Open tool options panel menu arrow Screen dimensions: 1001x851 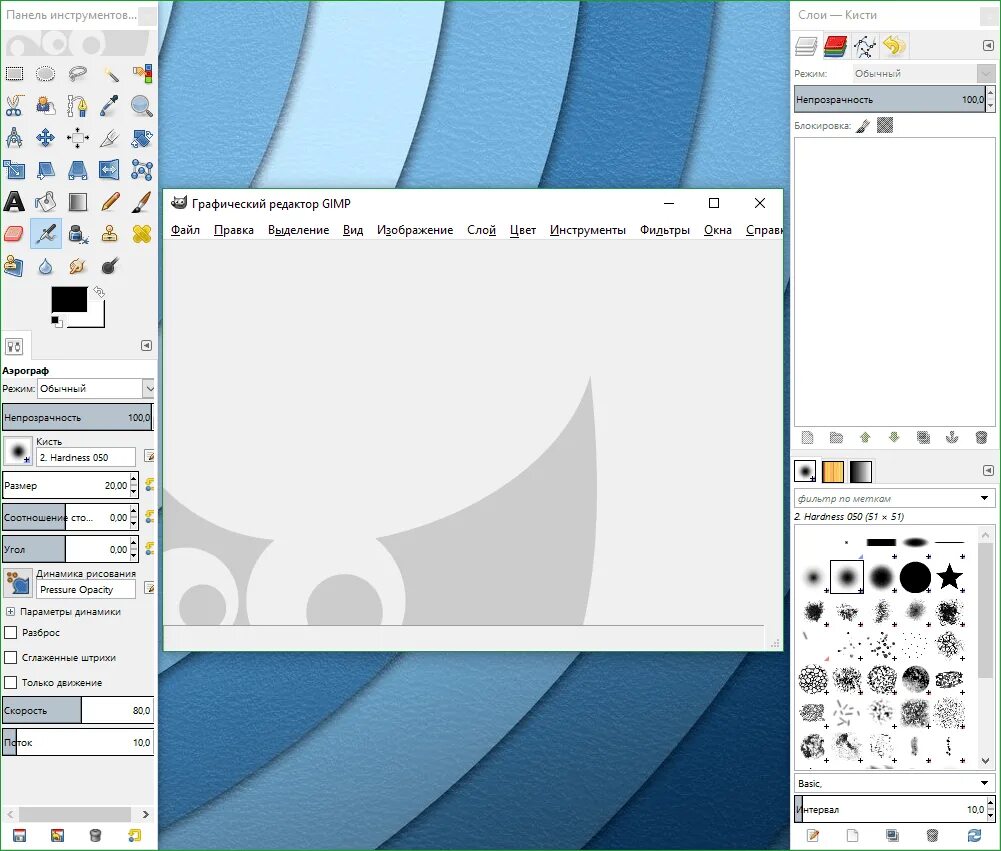click(x=146, y=345)
